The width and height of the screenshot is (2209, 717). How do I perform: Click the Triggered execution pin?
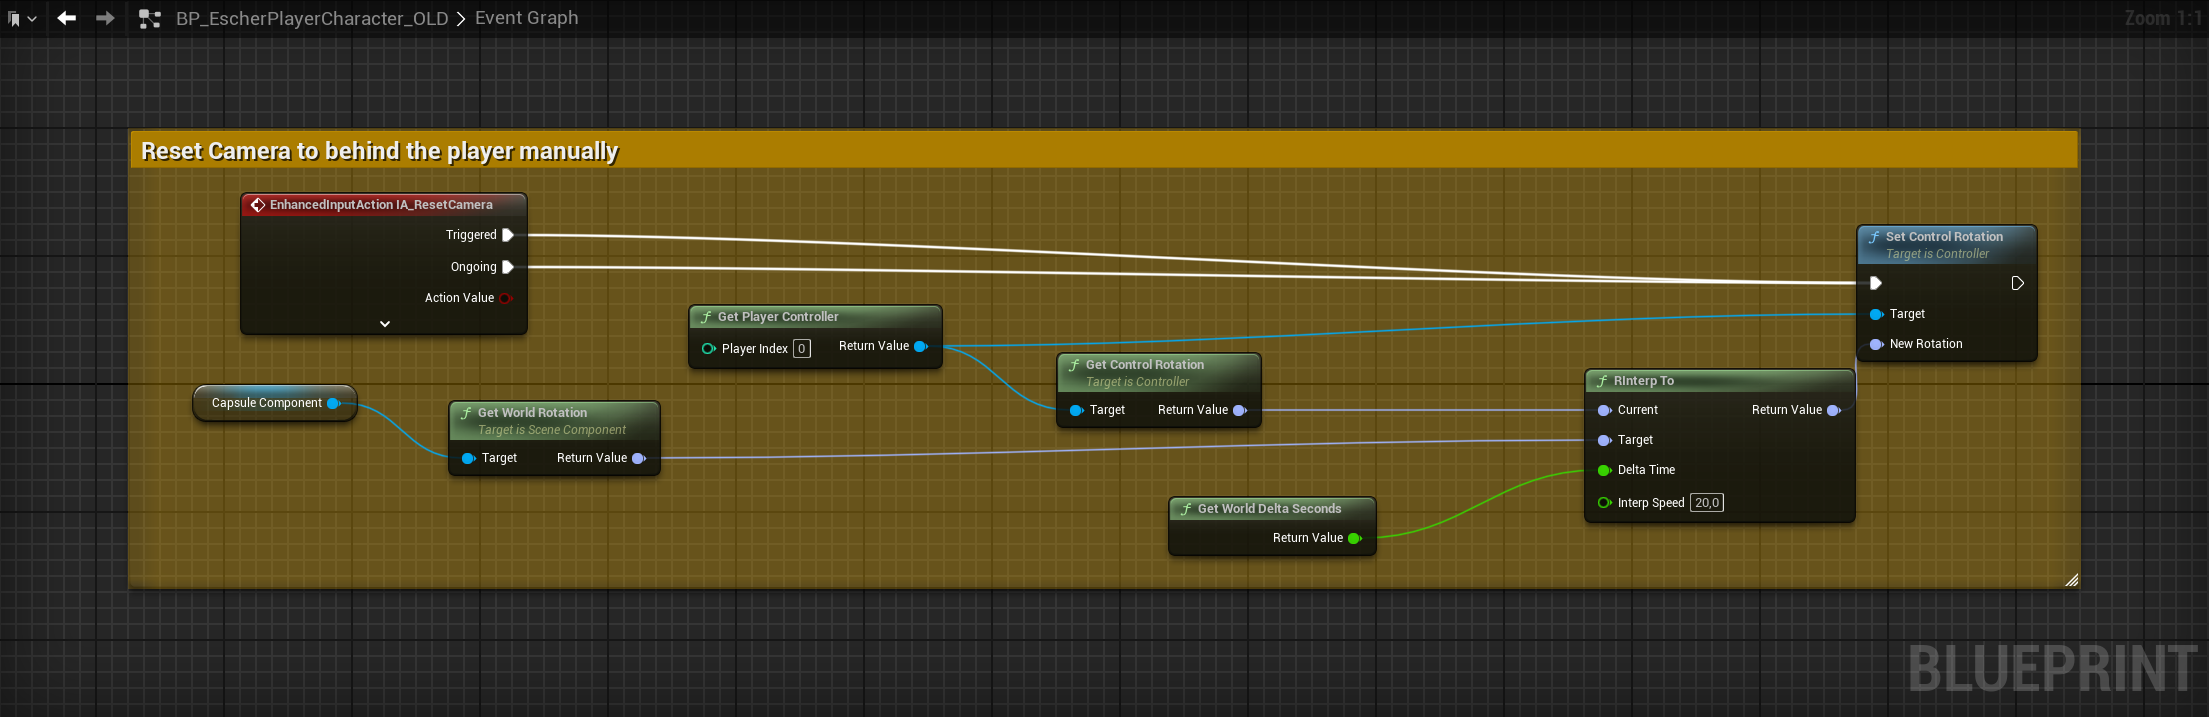508,235
